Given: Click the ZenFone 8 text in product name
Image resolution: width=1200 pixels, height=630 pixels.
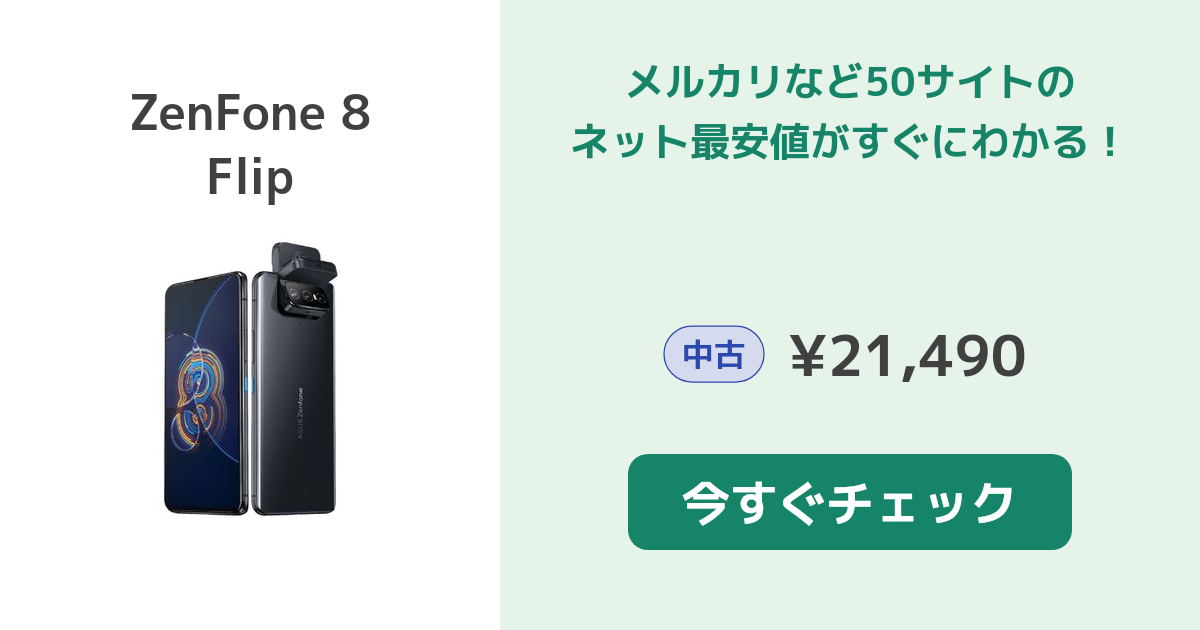Looking at the screenshot, I should (x=250, y=114).
